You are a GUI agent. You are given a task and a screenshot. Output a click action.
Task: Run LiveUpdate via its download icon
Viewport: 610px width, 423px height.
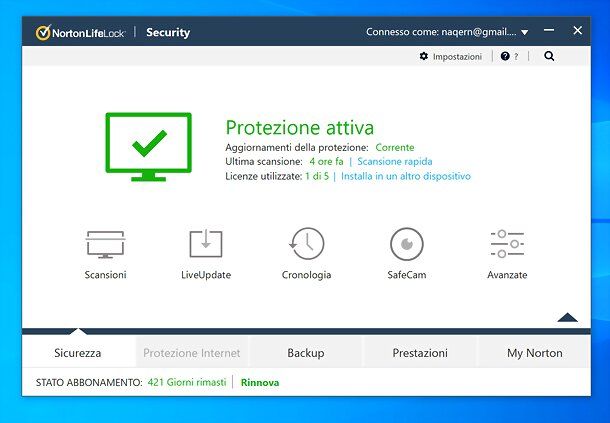[206, 243]
